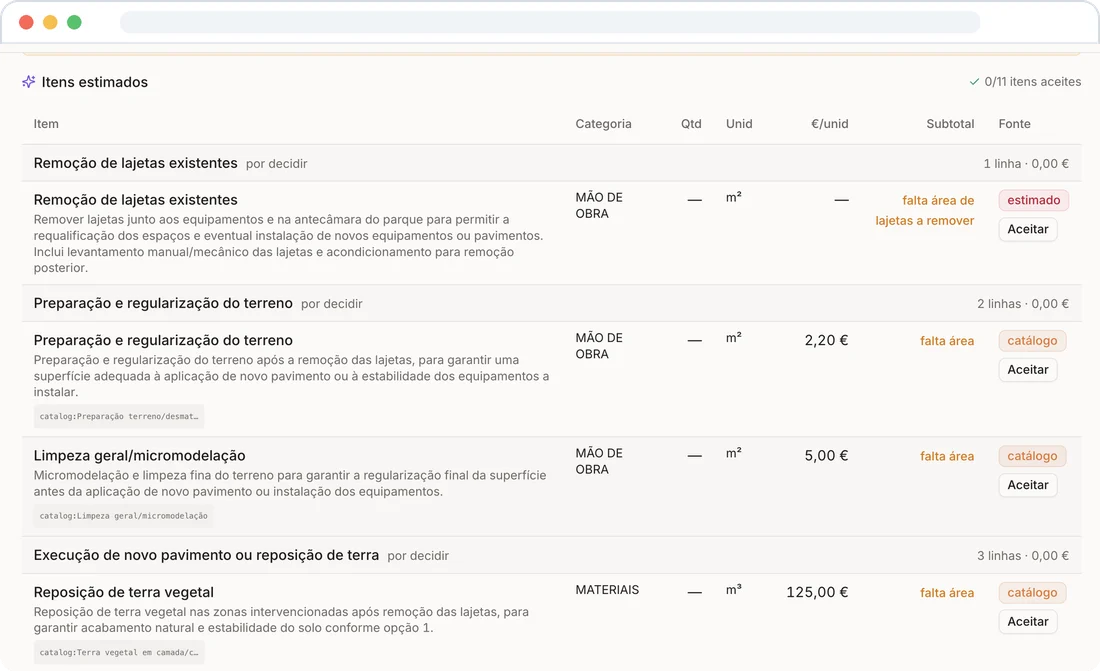This screenshot has width=1100, height=671.
Task: Click por decidir beside Execução de novo pavimento
Action: click(418, 556)
